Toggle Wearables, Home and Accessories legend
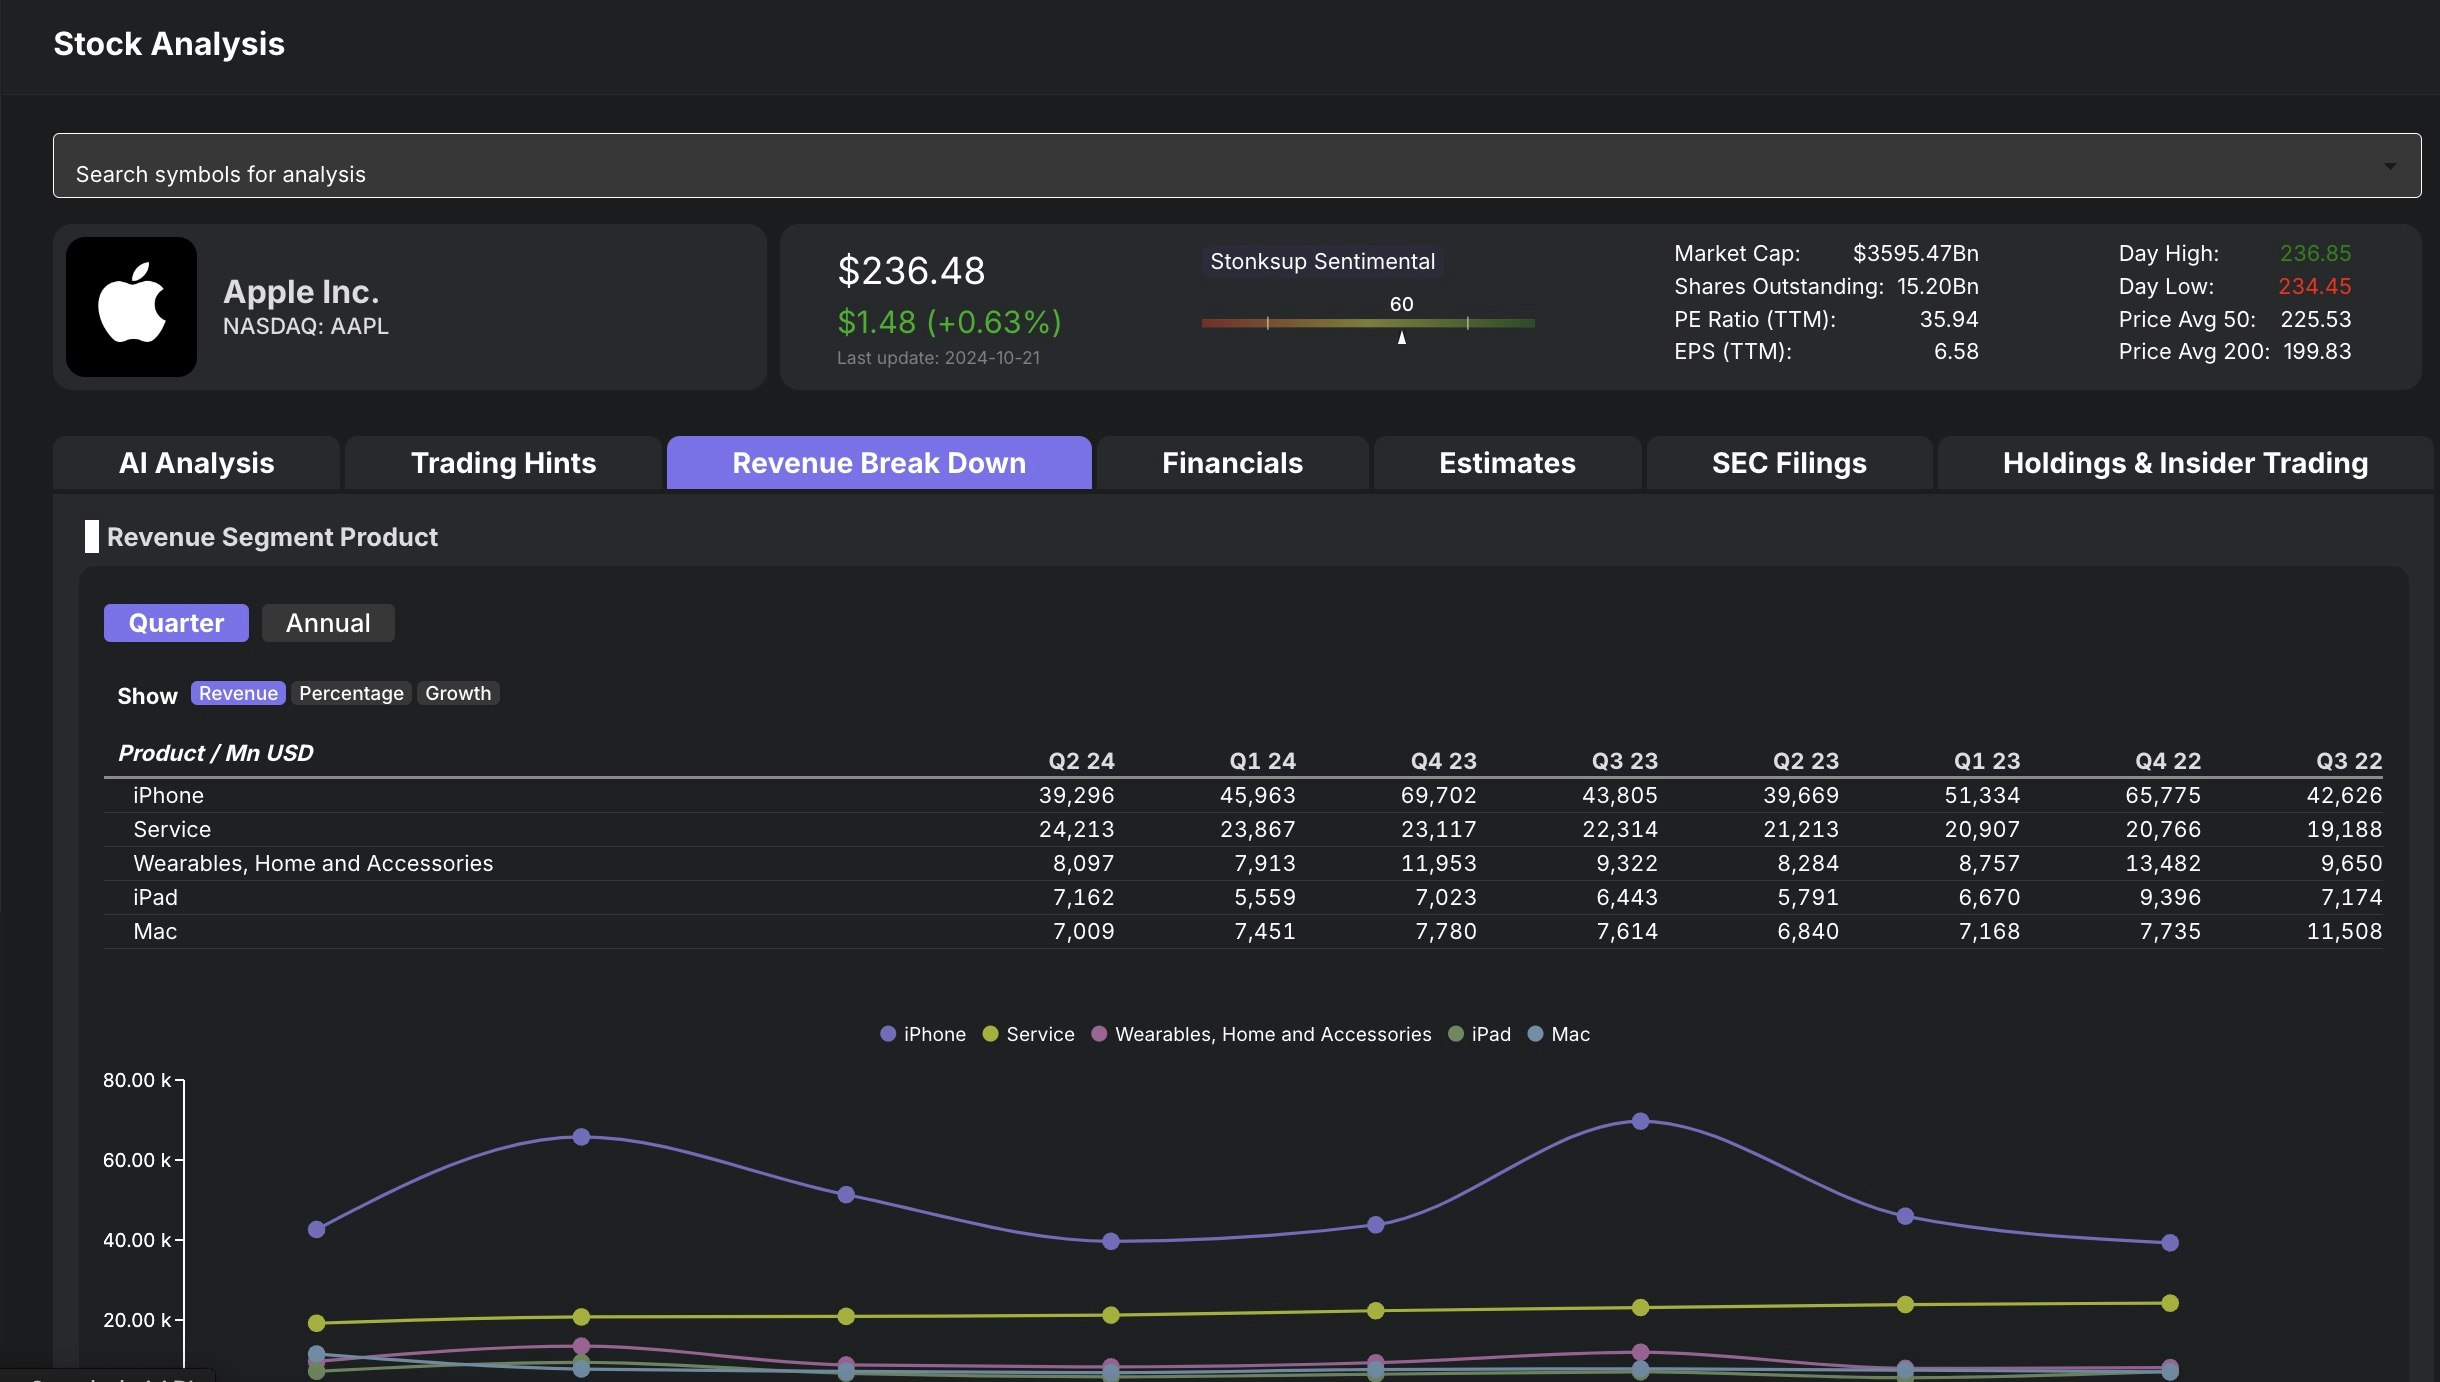2440x1382 pixels. (x=1262, y=1034)
